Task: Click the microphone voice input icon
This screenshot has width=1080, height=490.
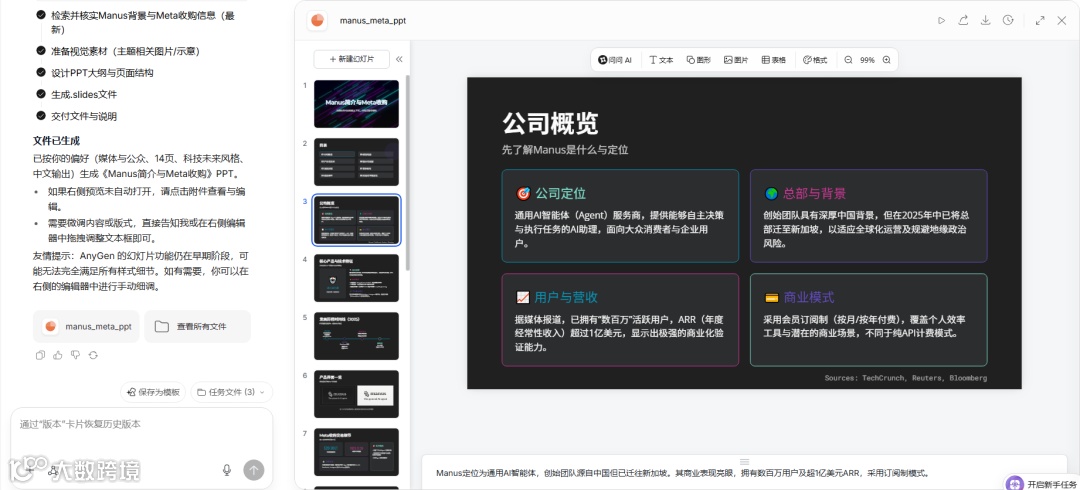Action: tap(227, 470)
